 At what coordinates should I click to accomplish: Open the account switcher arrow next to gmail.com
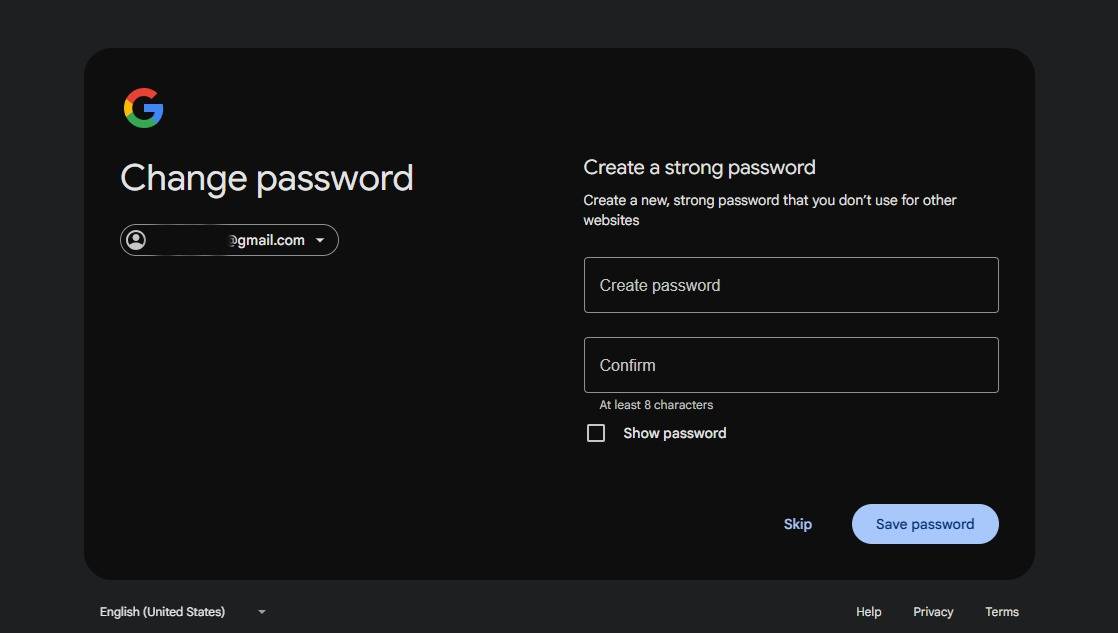coord(320,240)
